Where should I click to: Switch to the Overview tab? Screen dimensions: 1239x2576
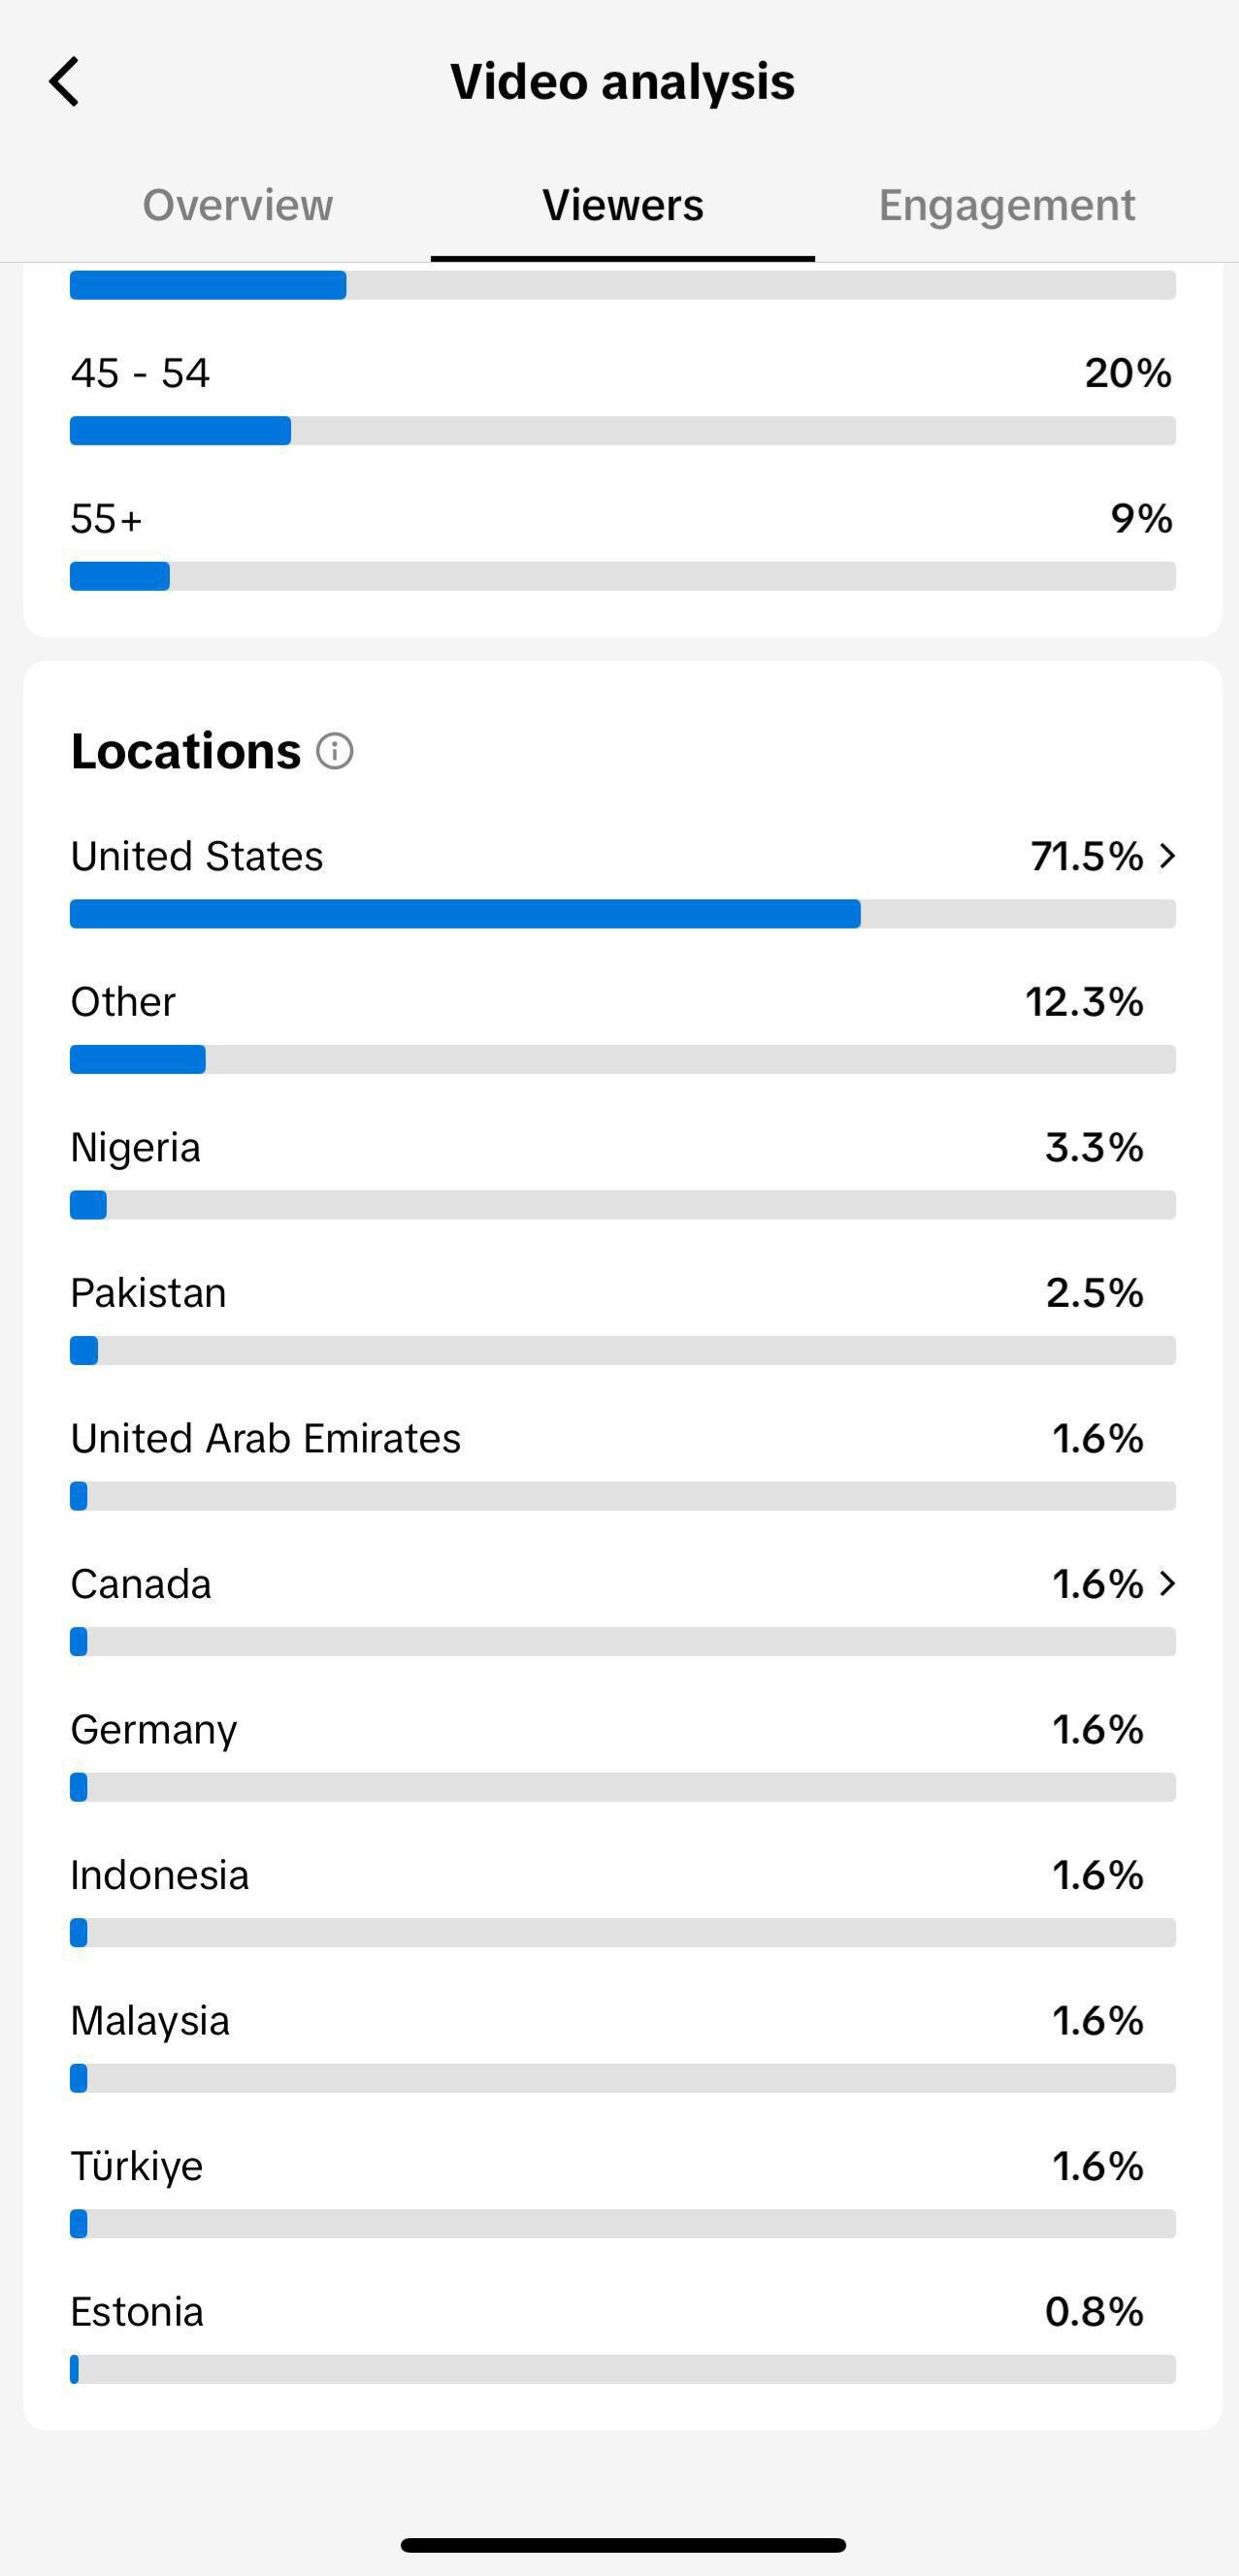tap(238, 205)
